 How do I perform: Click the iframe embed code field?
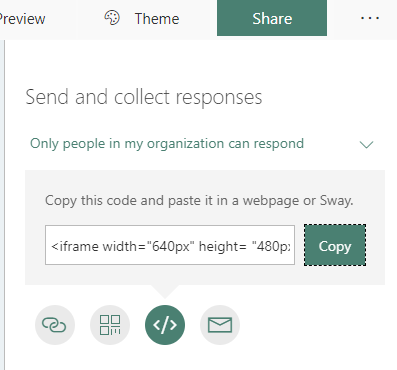[x=170, y=245]
